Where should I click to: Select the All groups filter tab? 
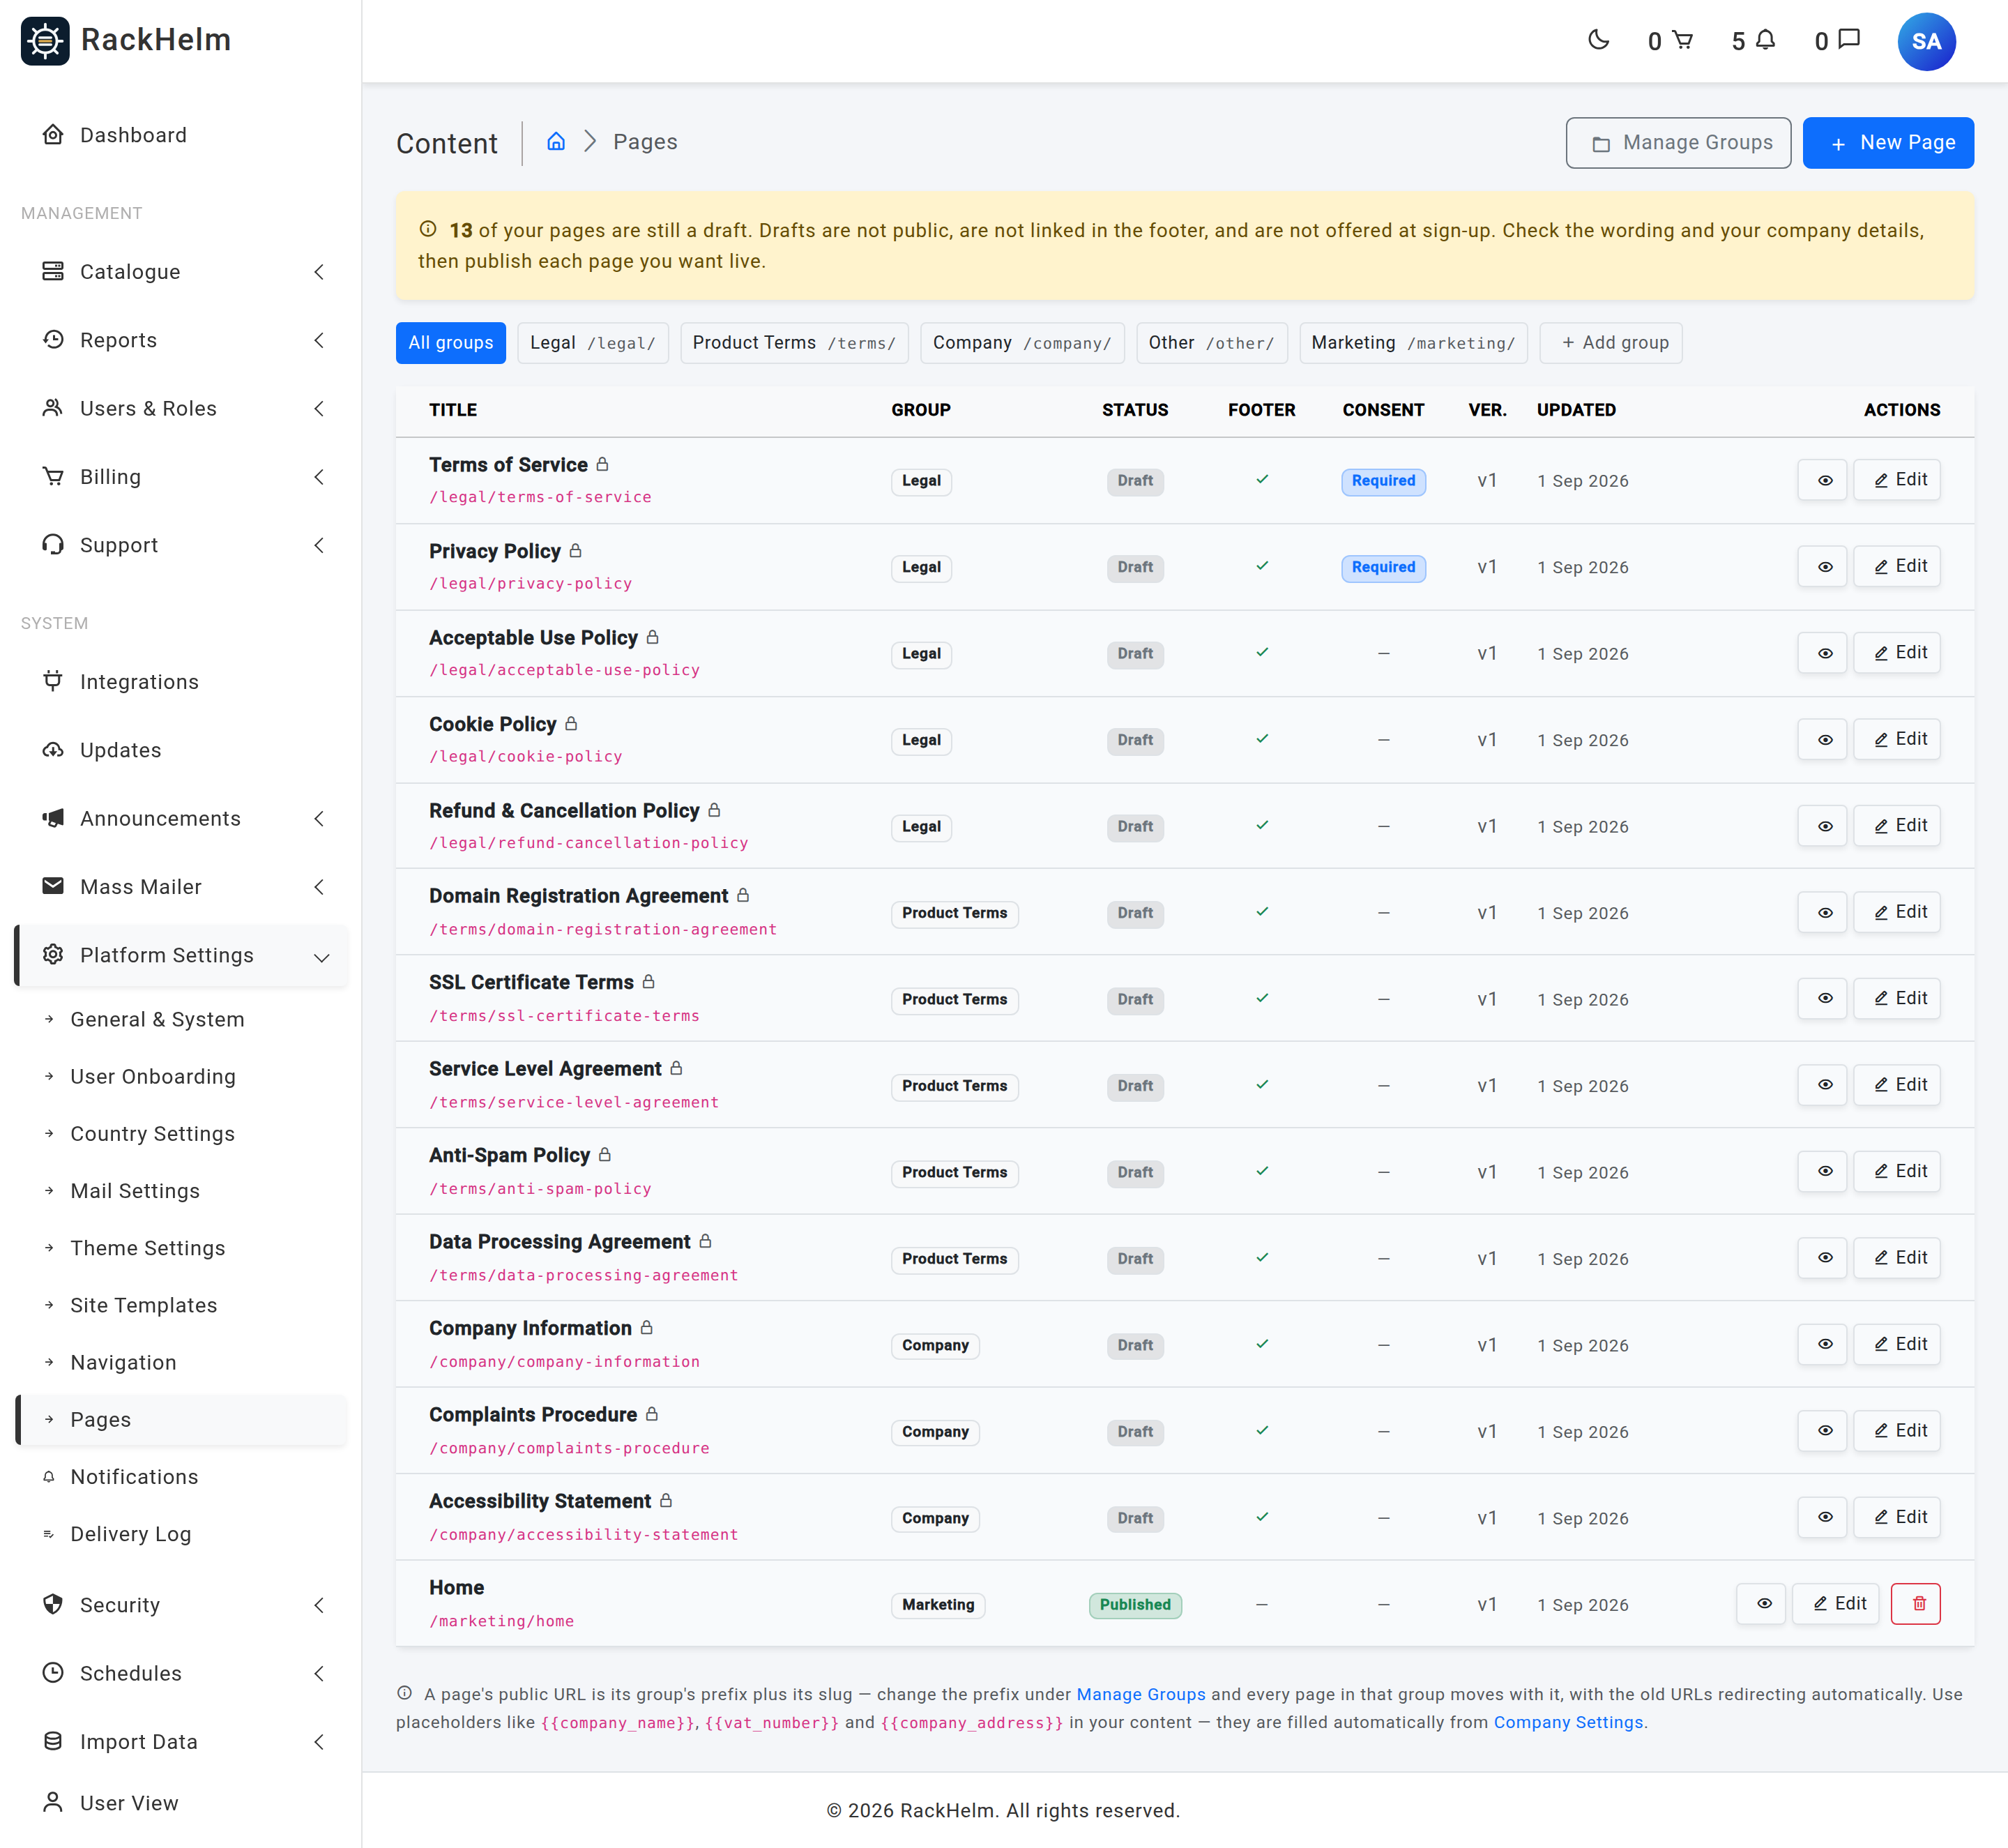451,343
